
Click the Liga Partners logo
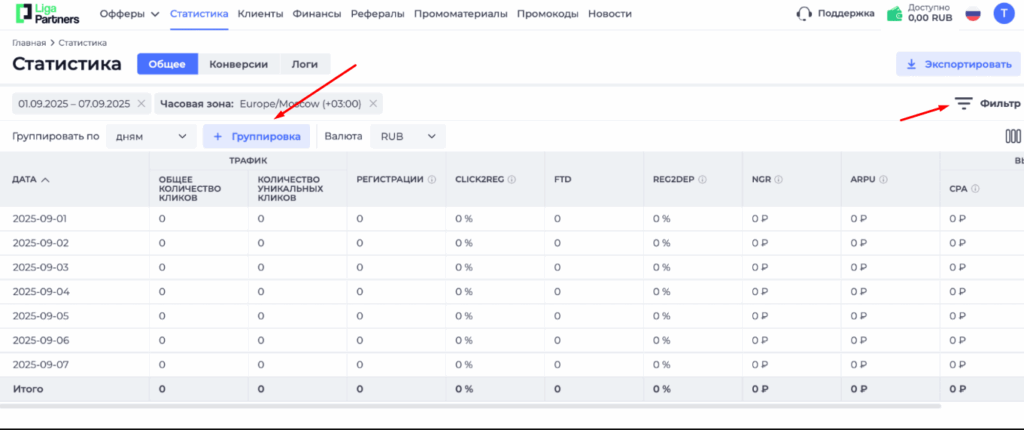click(x=46, y=14)
